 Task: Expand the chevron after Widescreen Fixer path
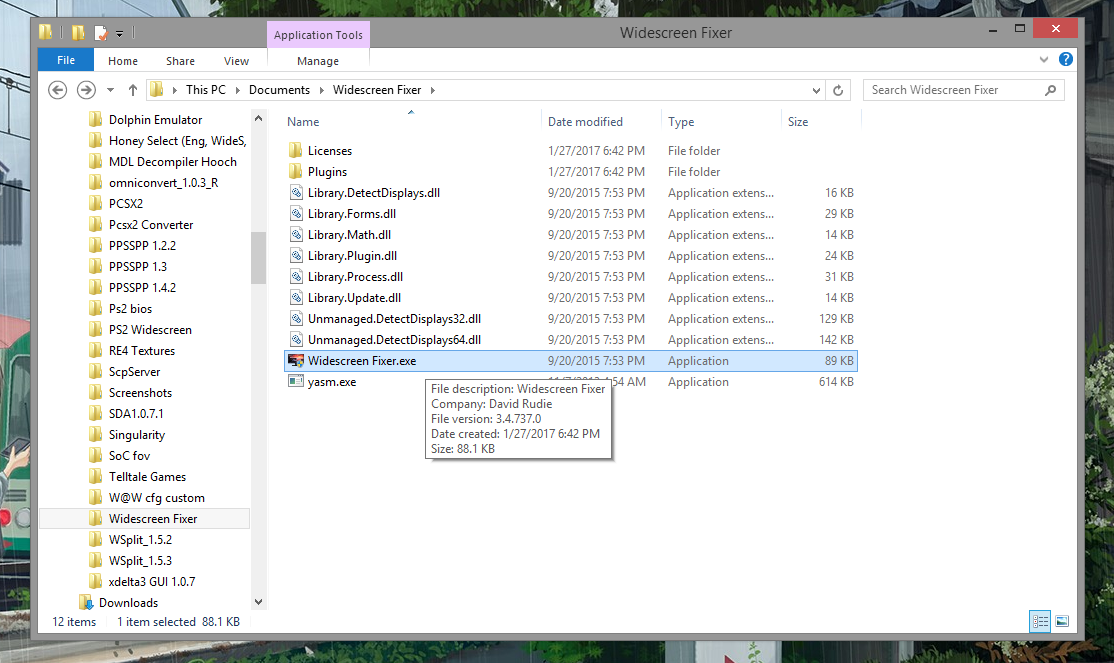point(433,90)
